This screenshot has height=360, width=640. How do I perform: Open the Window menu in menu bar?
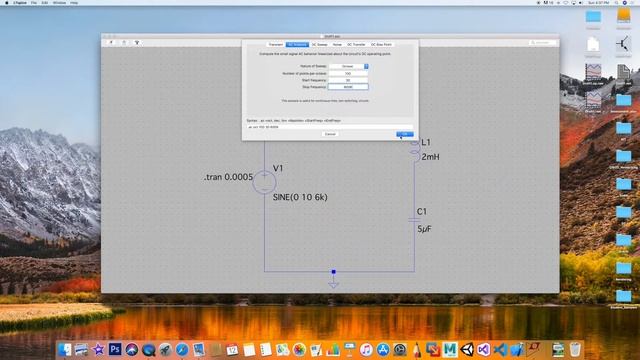59,2
